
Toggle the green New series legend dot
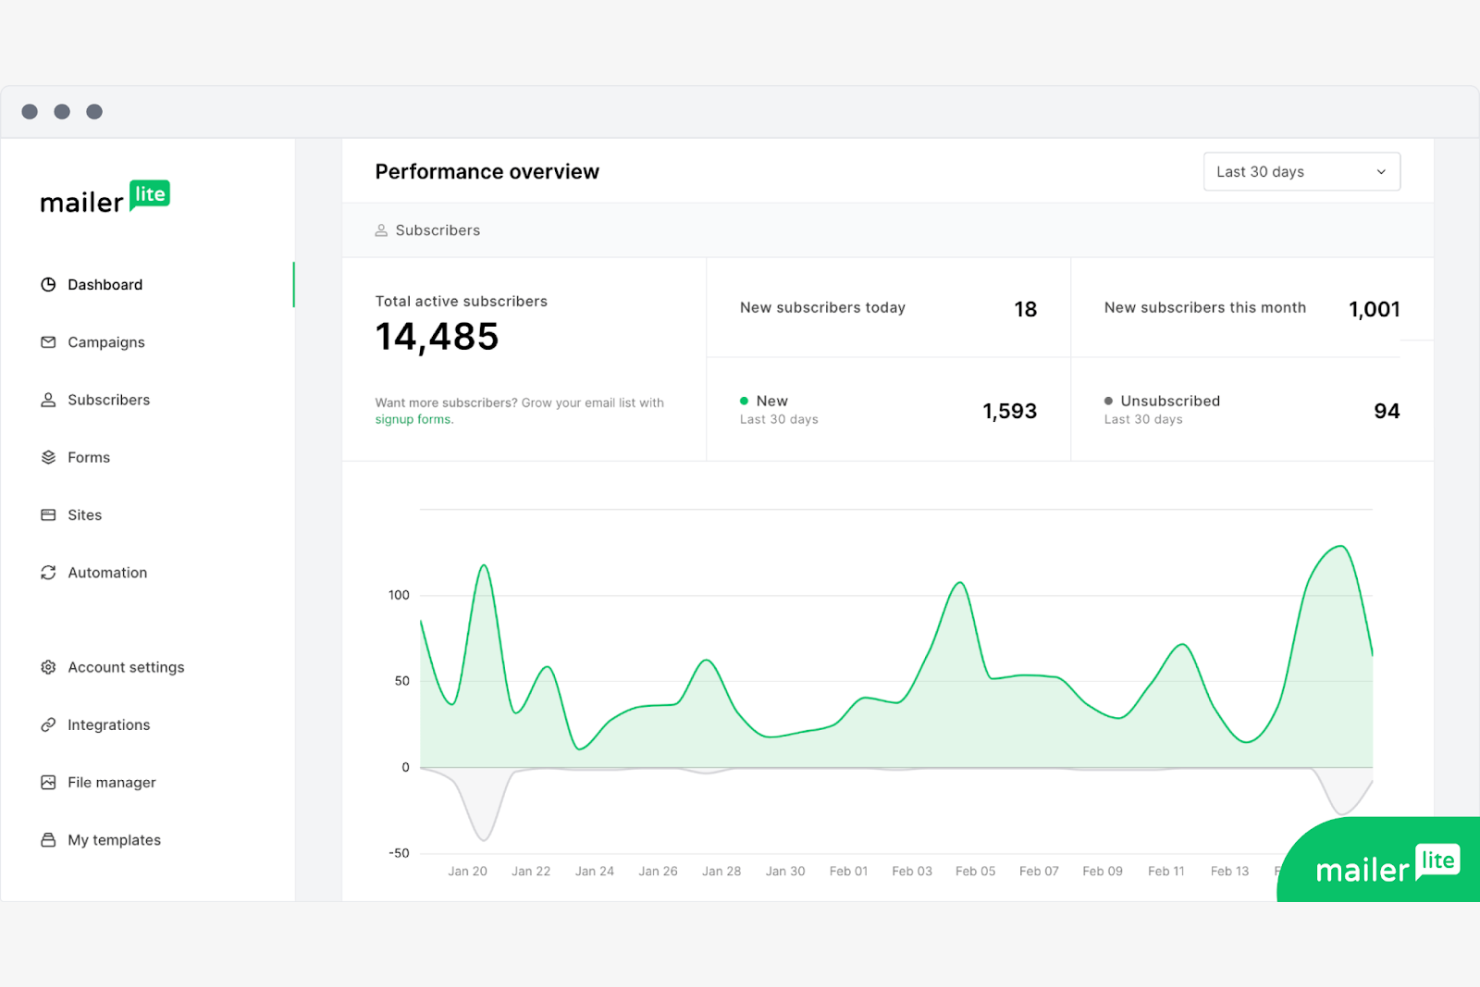coord(744,401)
